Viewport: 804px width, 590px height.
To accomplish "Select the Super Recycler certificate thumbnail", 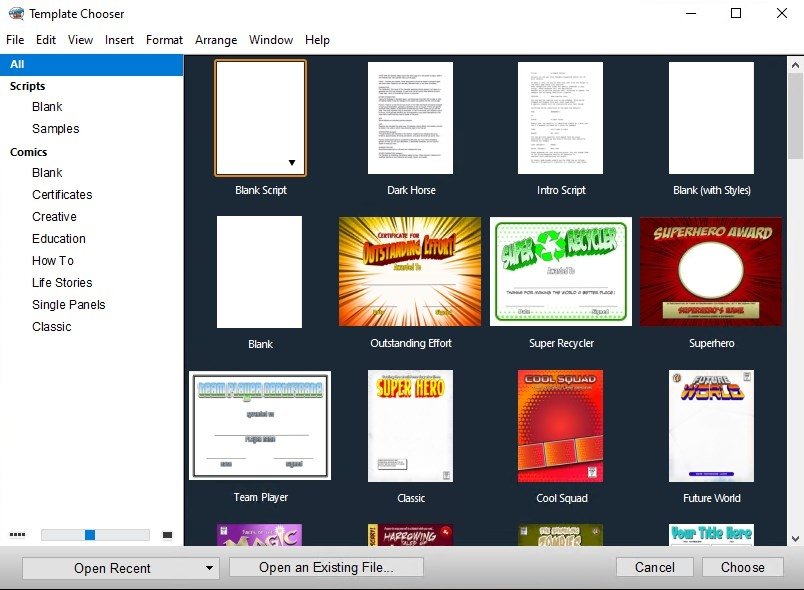I will [x=561, y=272].
